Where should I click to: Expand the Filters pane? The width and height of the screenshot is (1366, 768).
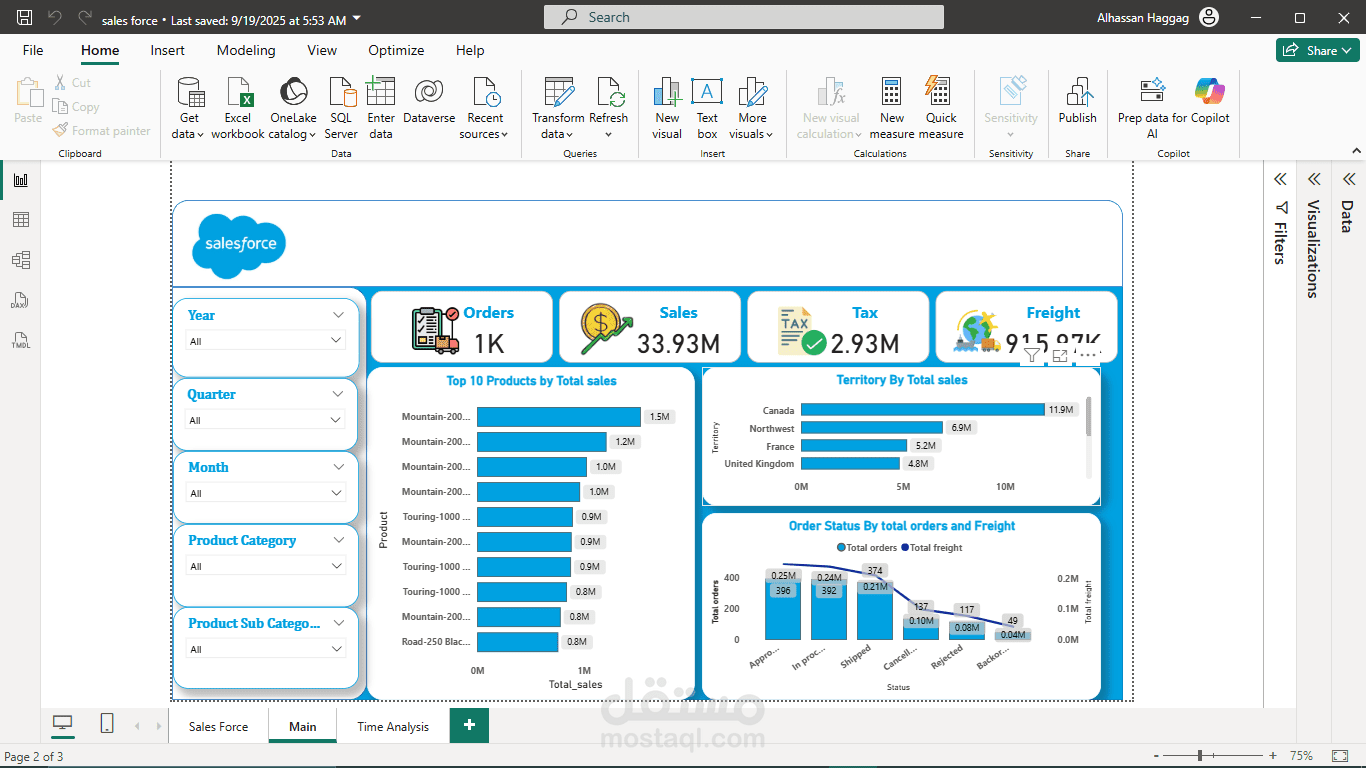(1279, 180)
